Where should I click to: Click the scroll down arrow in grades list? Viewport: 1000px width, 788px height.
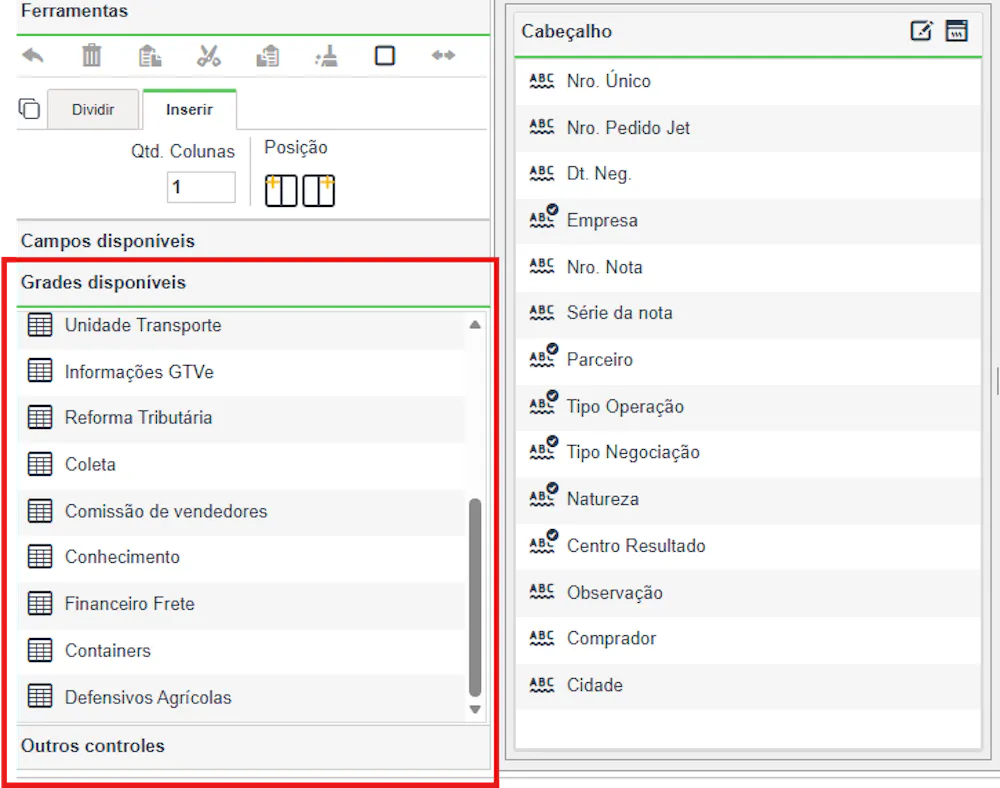475,709
